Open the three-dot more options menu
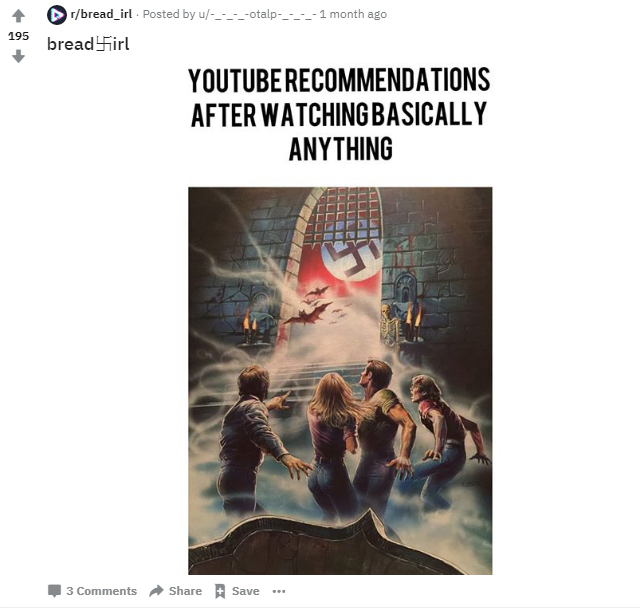The image size is (640, 608). pos(279,591)
